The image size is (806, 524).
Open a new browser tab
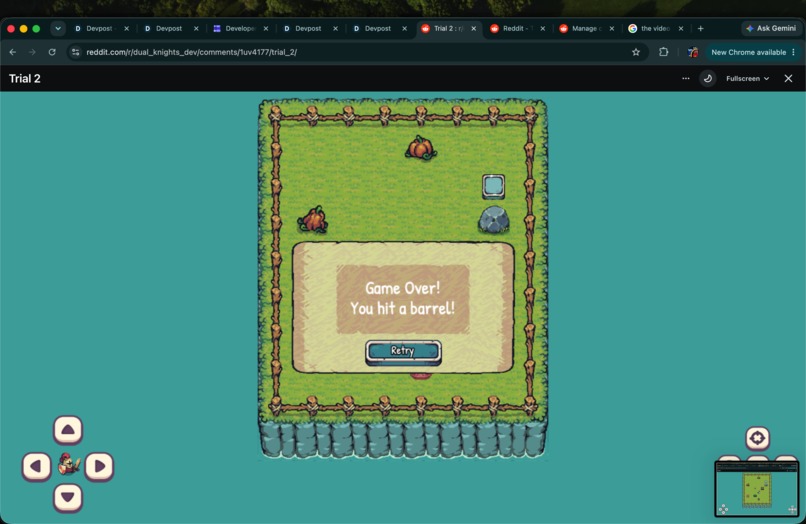tap(700, 28)
